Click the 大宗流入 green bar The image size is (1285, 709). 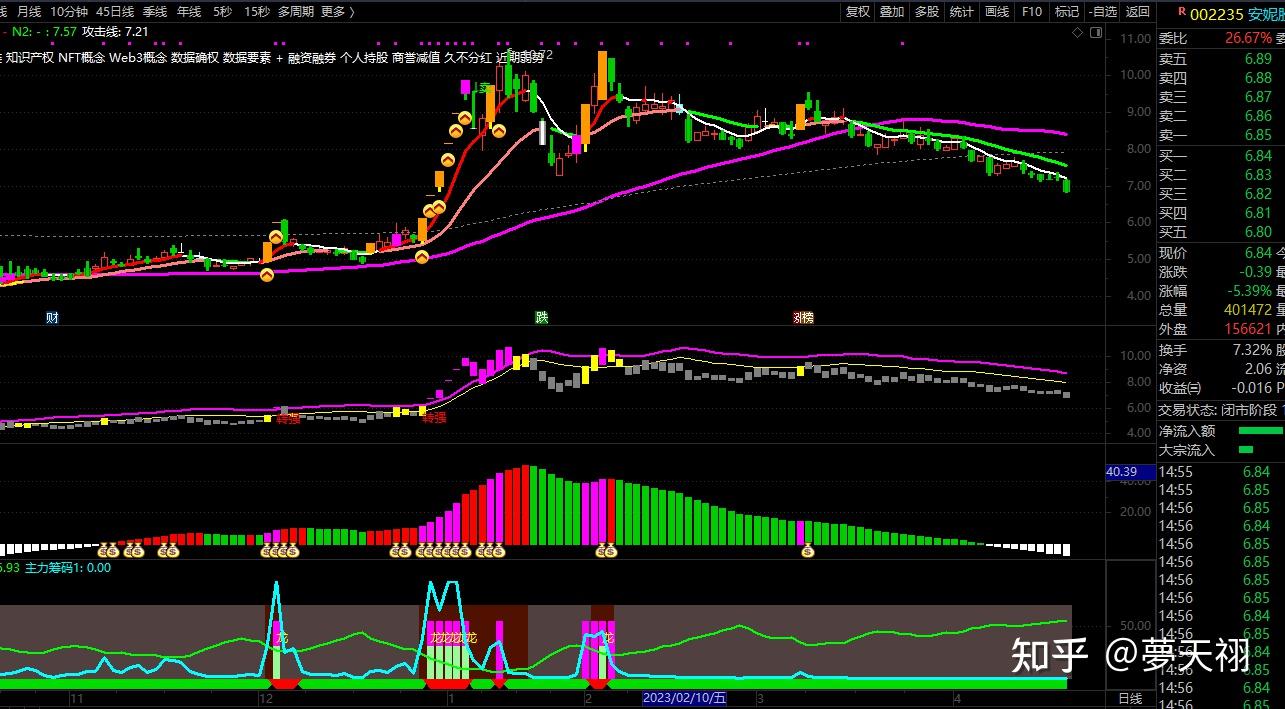point(1245,450)
